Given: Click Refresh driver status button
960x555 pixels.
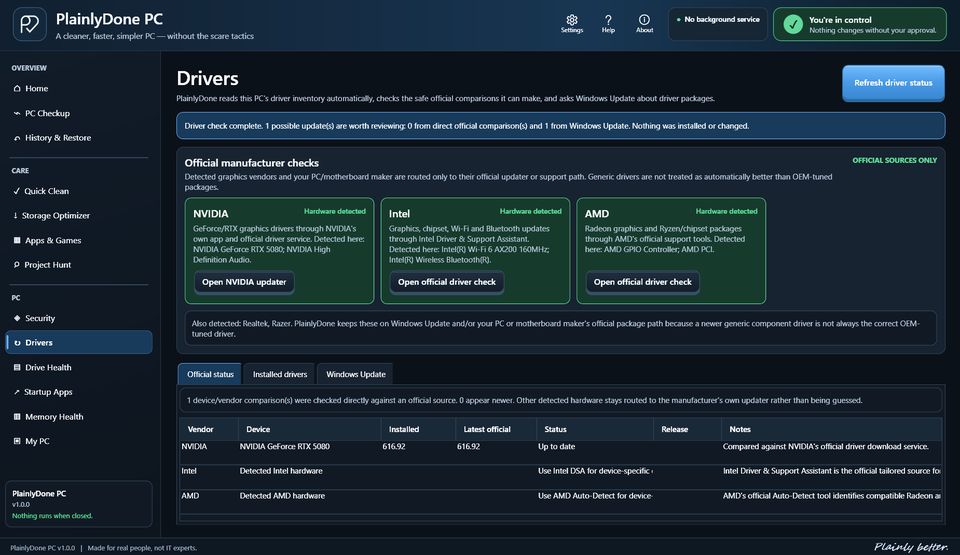Looking at the screenshot, I should pos(893,83).
